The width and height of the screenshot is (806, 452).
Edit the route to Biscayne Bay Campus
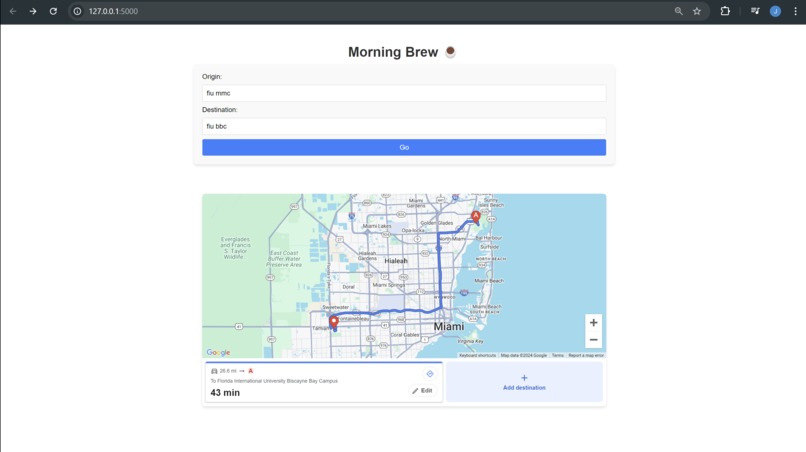point(423,391)
